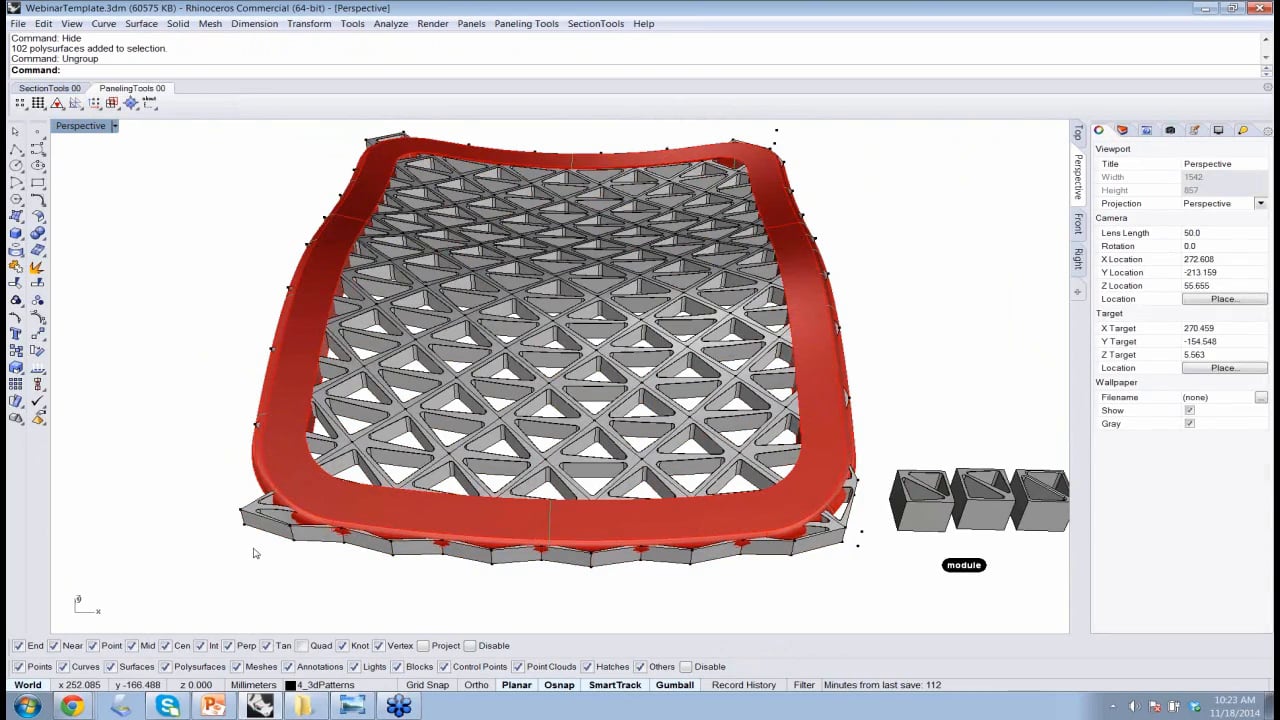Viewport: 1280px width, 720px height.
Task: Browse wallpaper filename with ellipsis button
Action: tap(1261, 398)
